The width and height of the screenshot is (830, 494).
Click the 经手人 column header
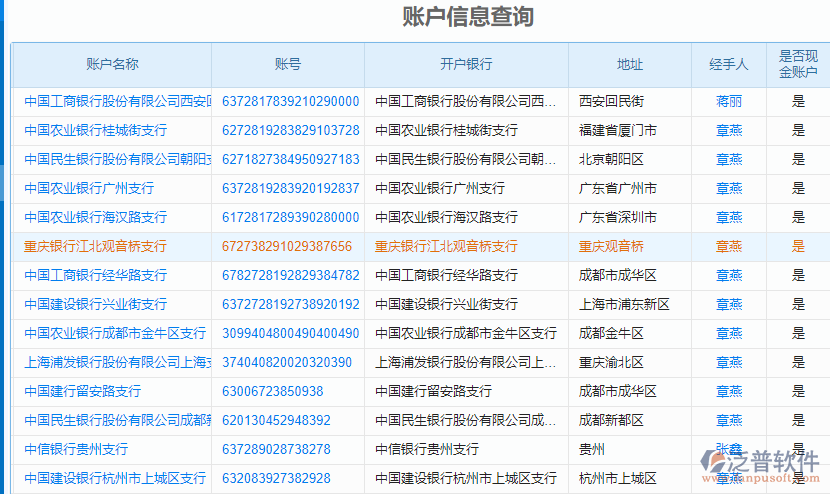click(x=729, y=65)
